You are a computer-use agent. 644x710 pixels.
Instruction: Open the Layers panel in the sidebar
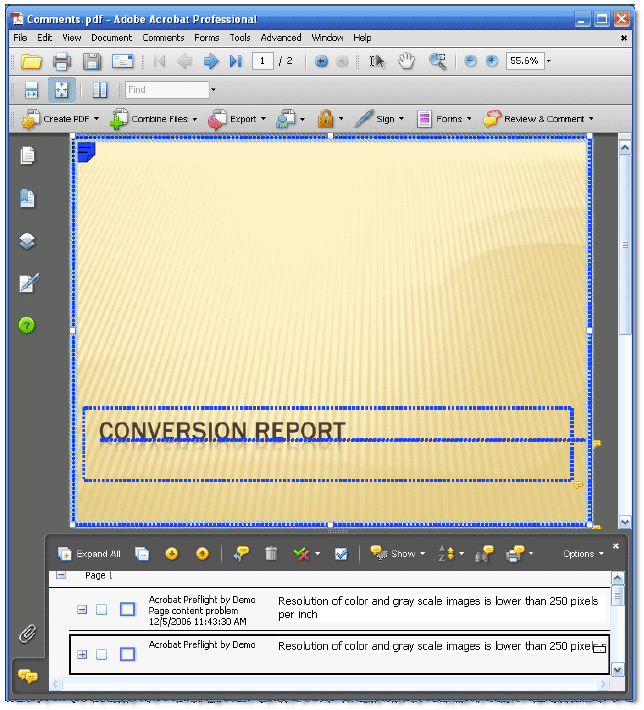pos(28,241)
